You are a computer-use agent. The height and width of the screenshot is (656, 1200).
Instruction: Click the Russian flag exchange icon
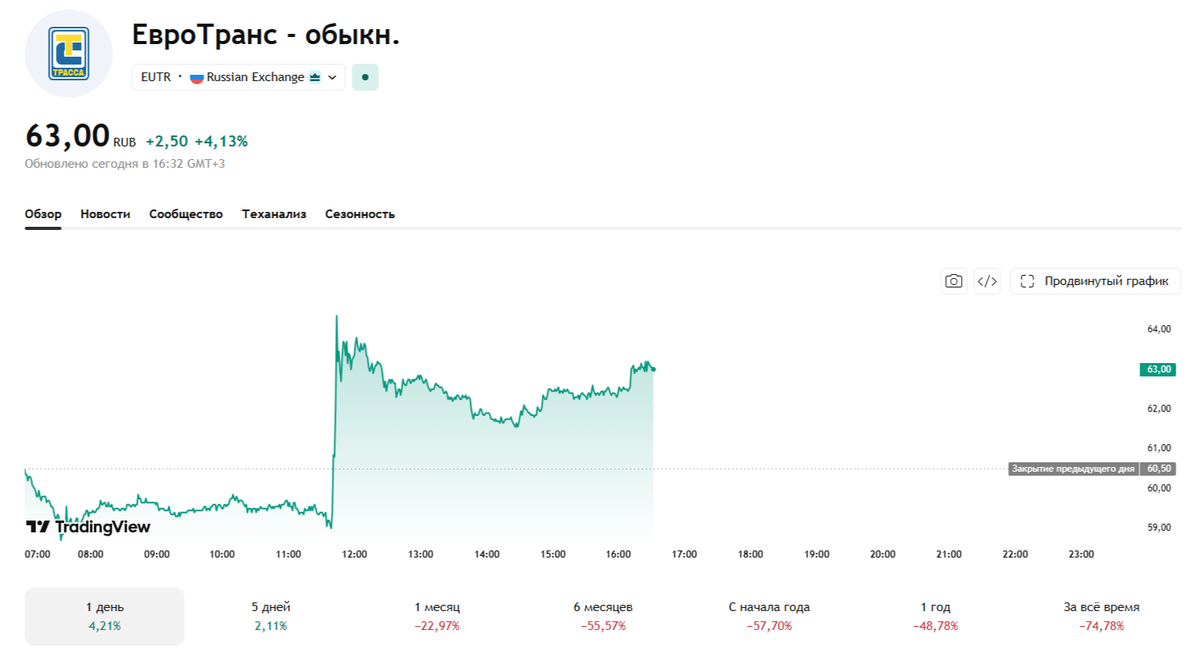[197, 77]
